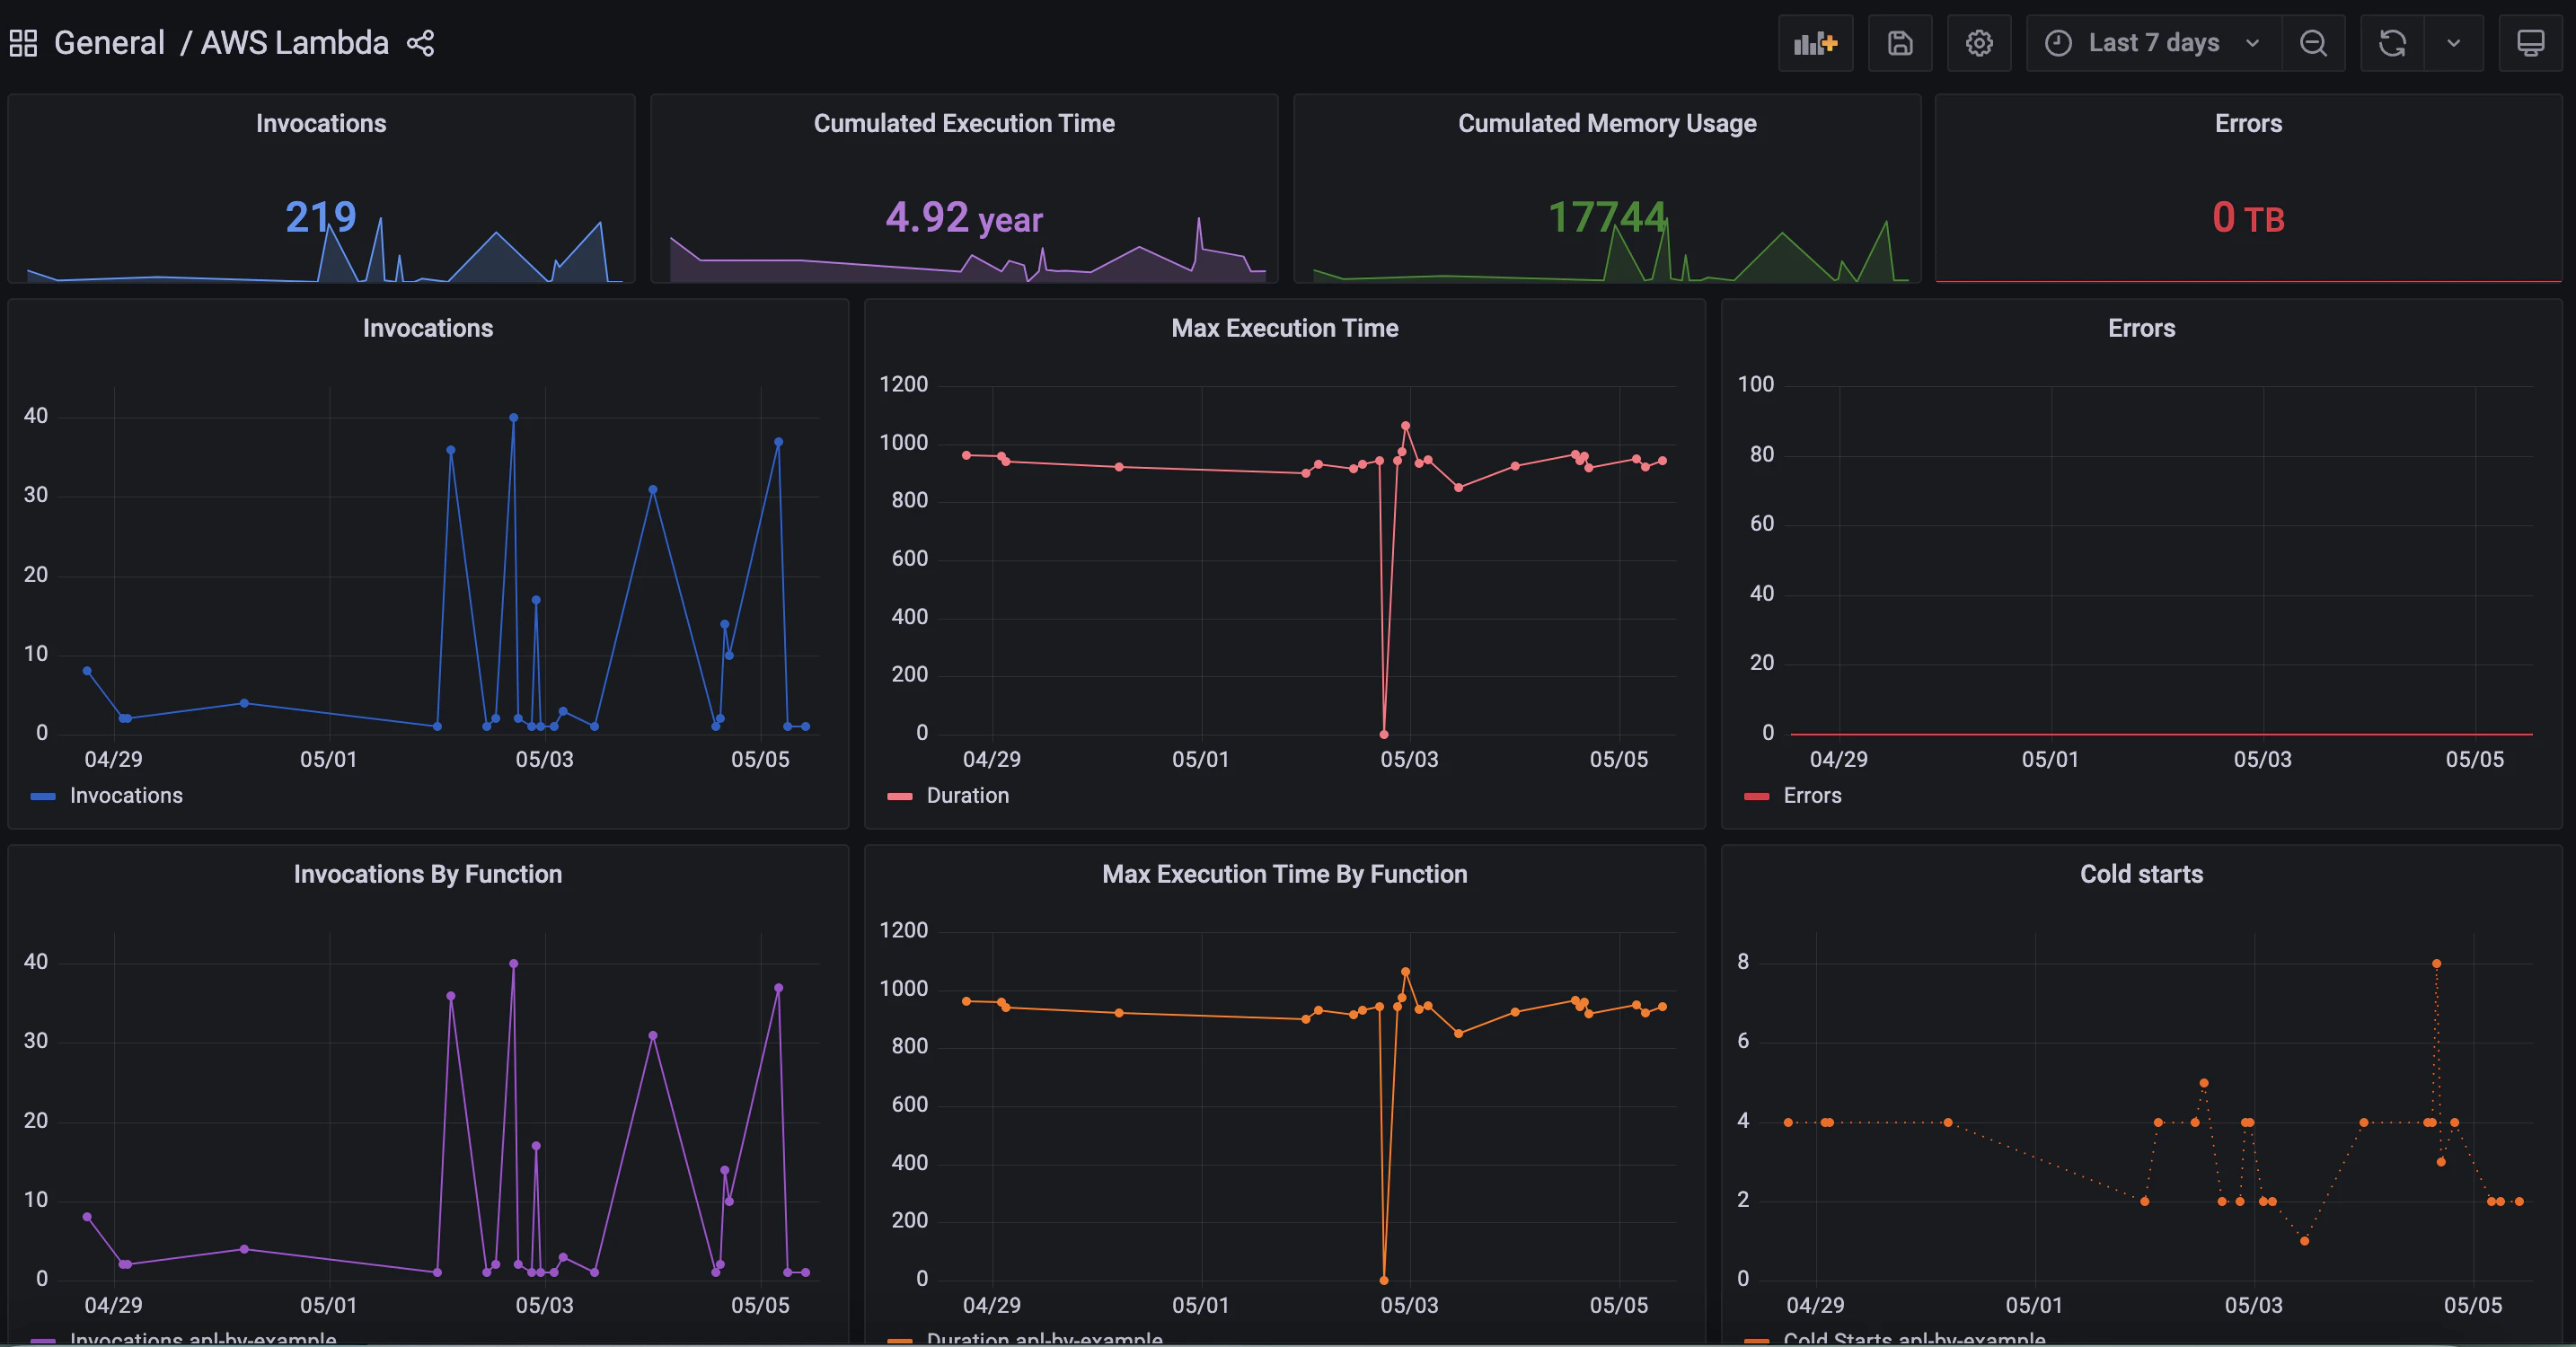2576x1347 pixels.
Task: Share the AWS Lambda dashboard
Action: 420,43
